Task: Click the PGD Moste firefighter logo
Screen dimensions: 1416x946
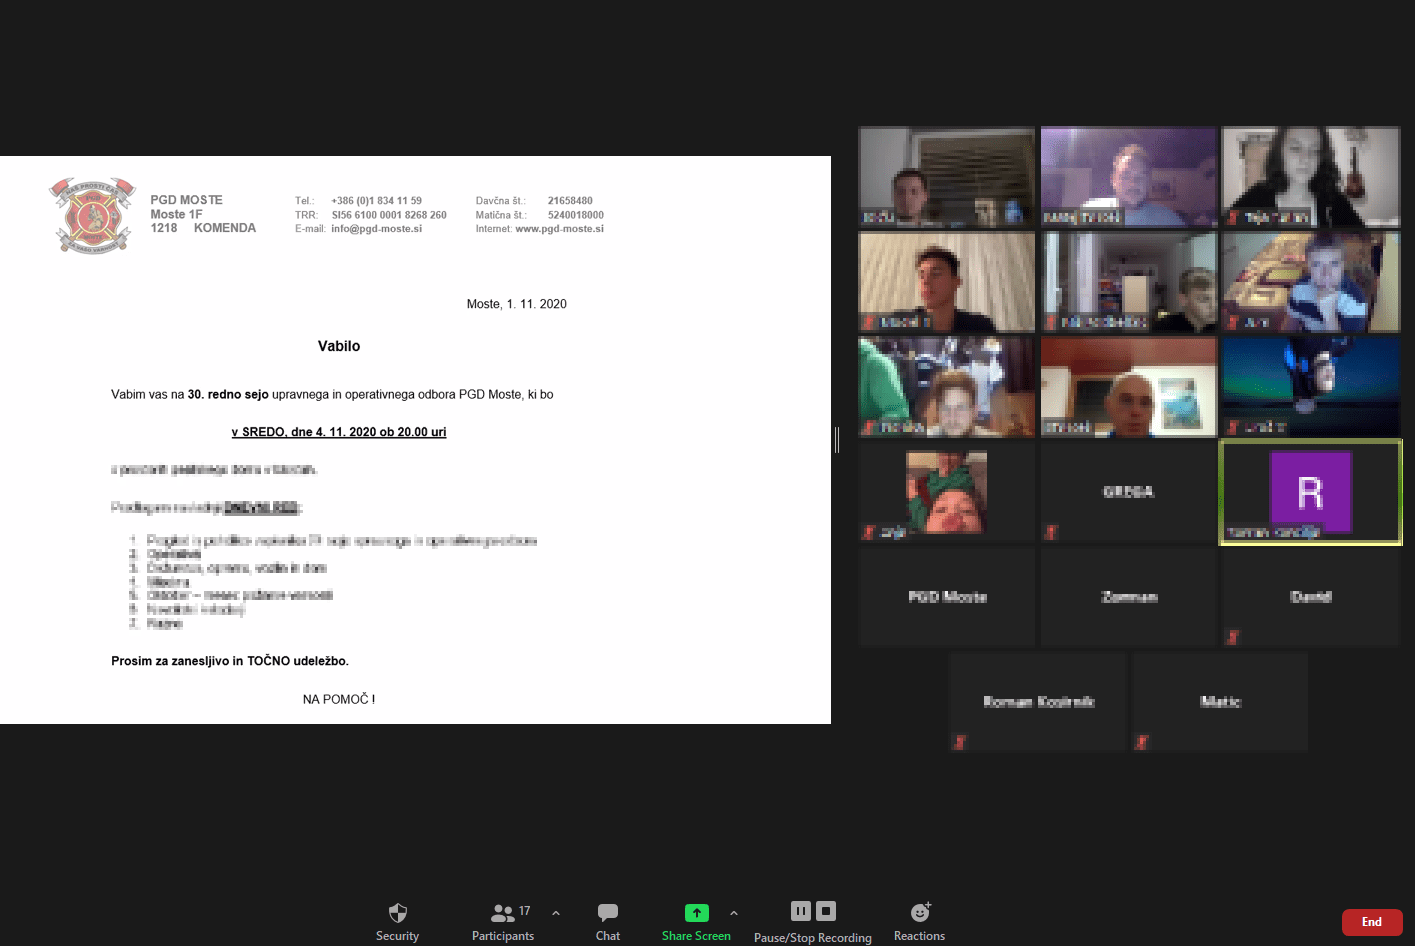Action: pyautogui.click(x=92, y=215)
